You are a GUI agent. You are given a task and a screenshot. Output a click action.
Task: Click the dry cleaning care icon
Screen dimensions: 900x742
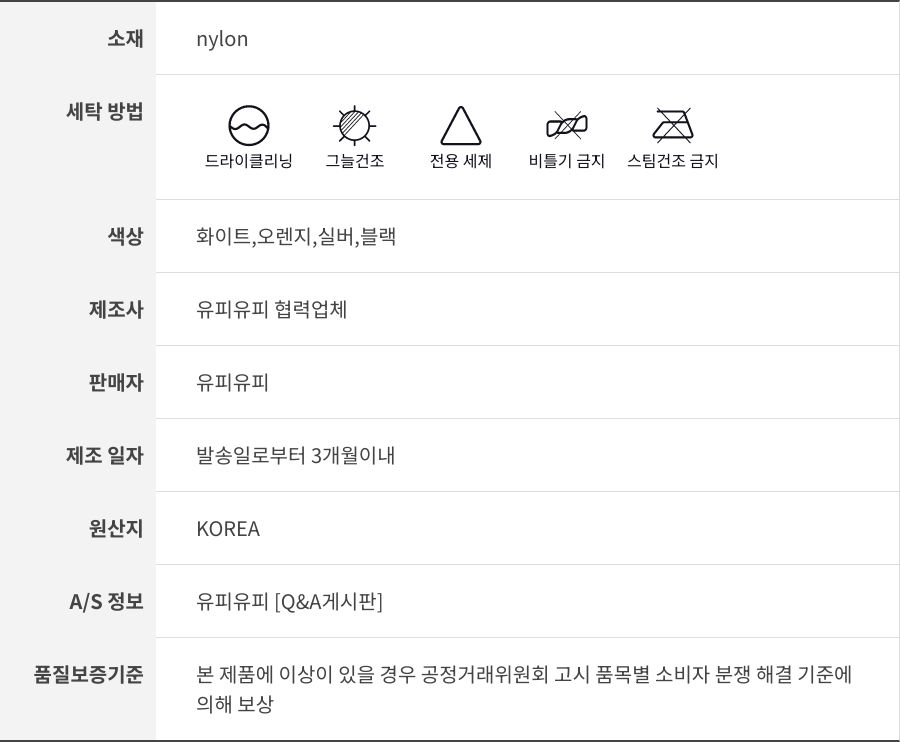pyautogui.click(x=249, y=126)
